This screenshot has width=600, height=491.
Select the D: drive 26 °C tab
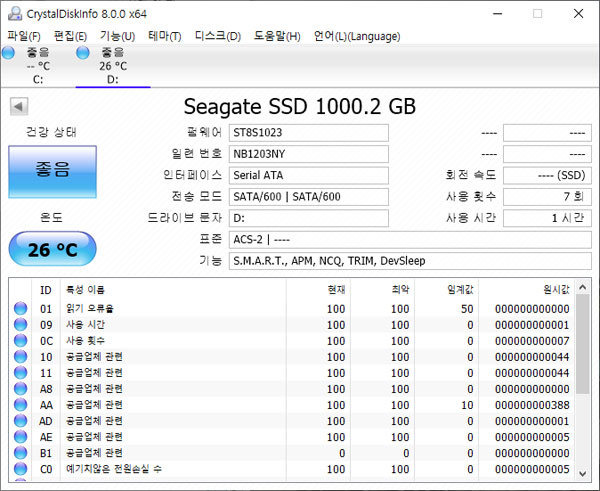pos(113,65)
